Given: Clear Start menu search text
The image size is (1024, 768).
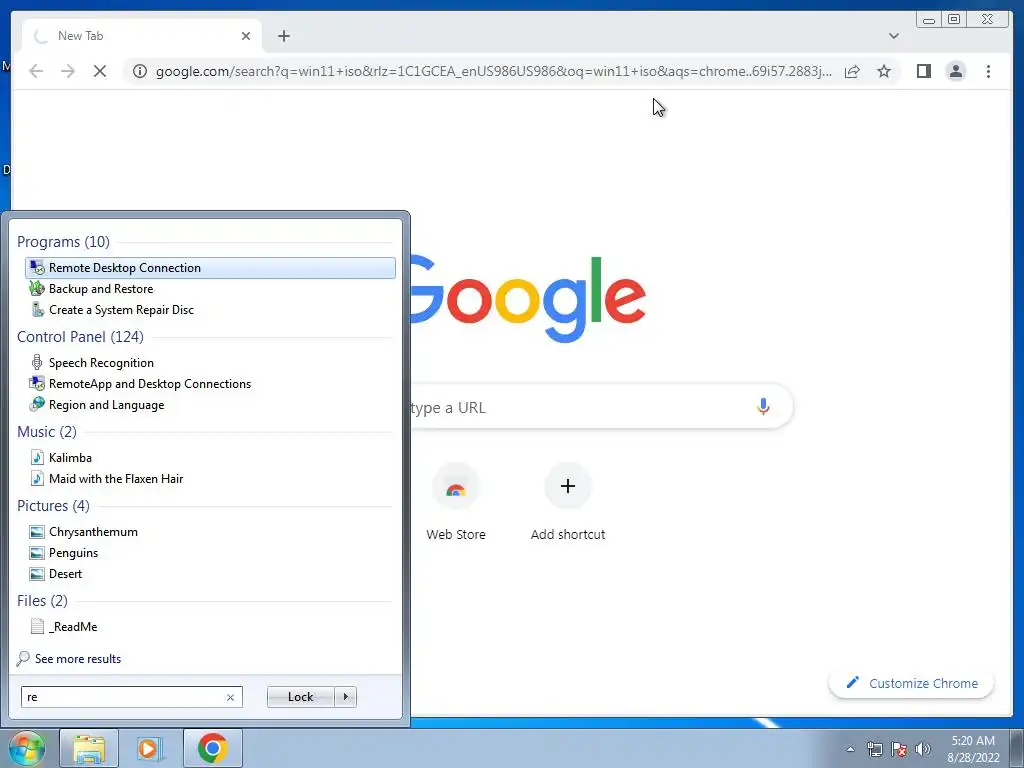Looking at the screenshot, I should pyautogui.click(x=230, y=697).
